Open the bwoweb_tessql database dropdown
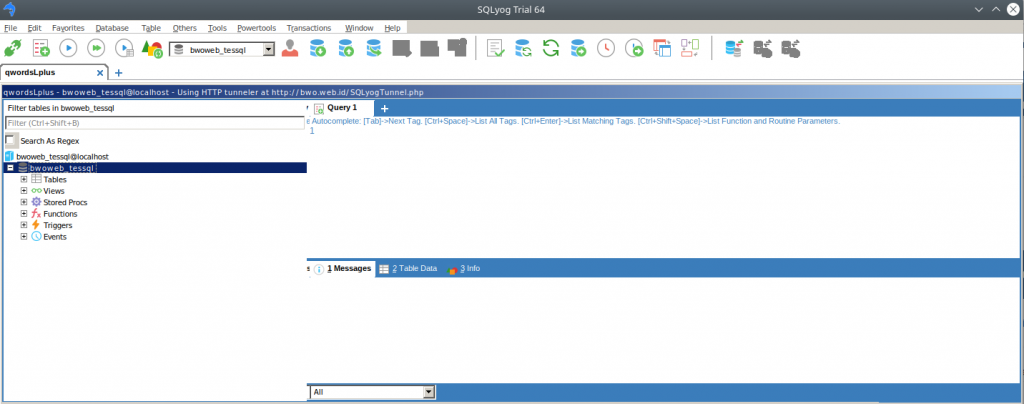The image size is (1024, 404). pos(269,49)
